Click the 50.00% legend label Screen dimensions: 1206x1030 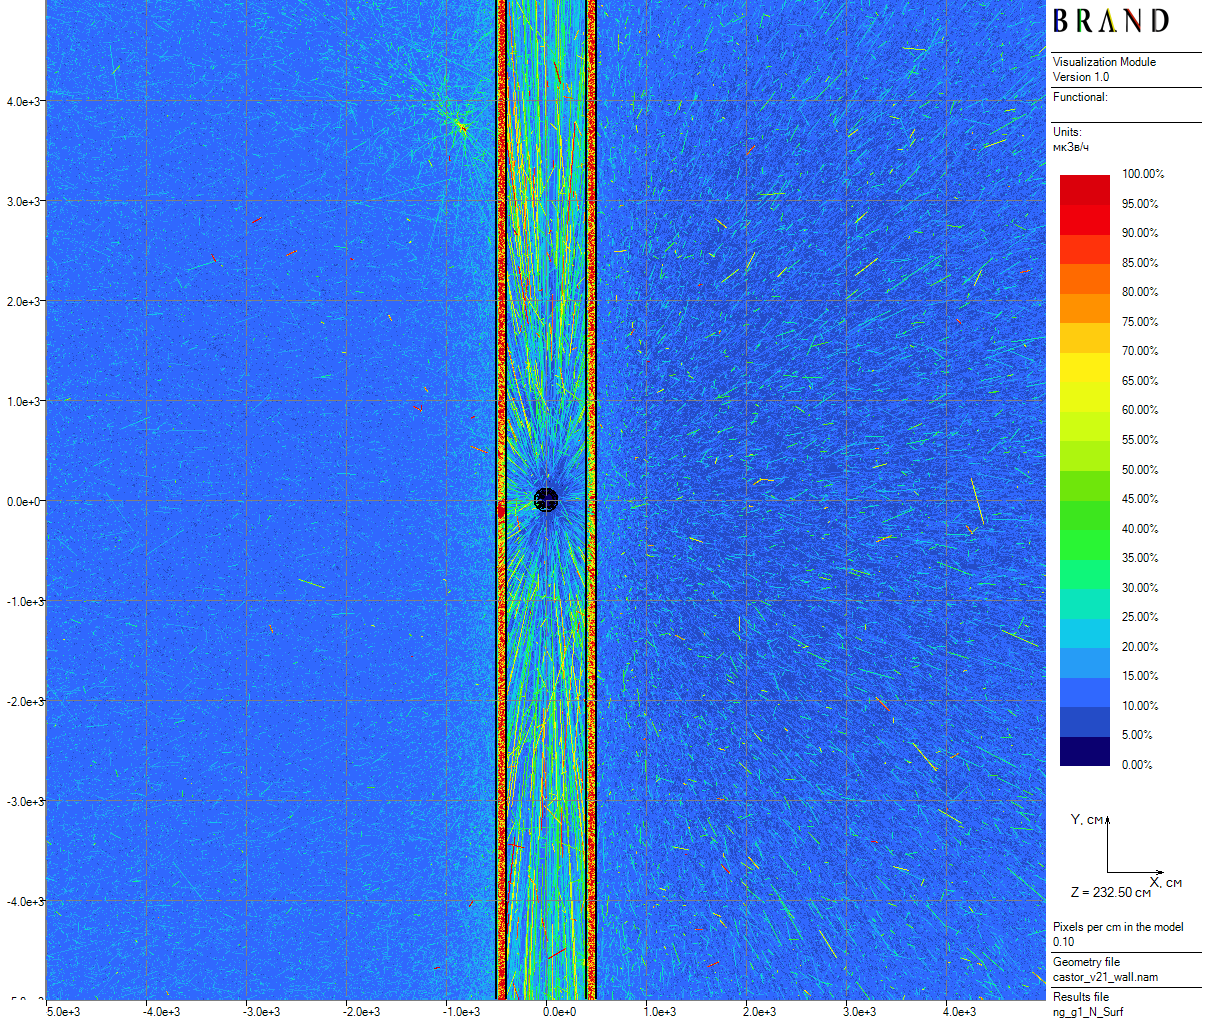[1140, 470]
